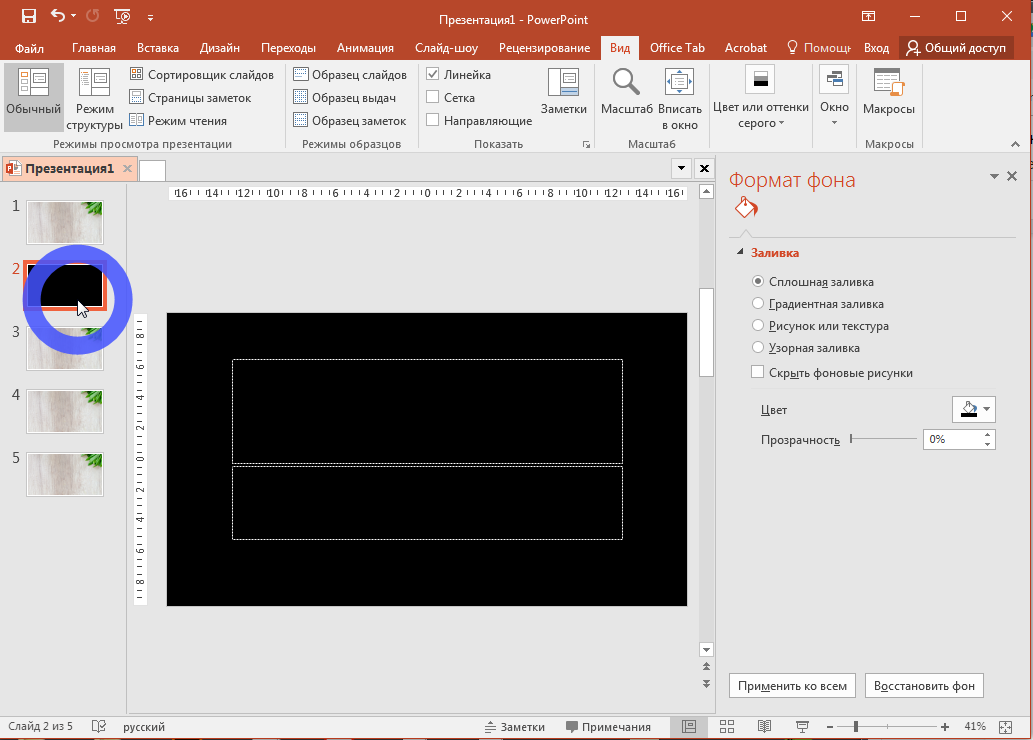This screenshot has width=1033, height=740.
Task: Click the Применить ко всем button
Action: (x=793, y=686)
